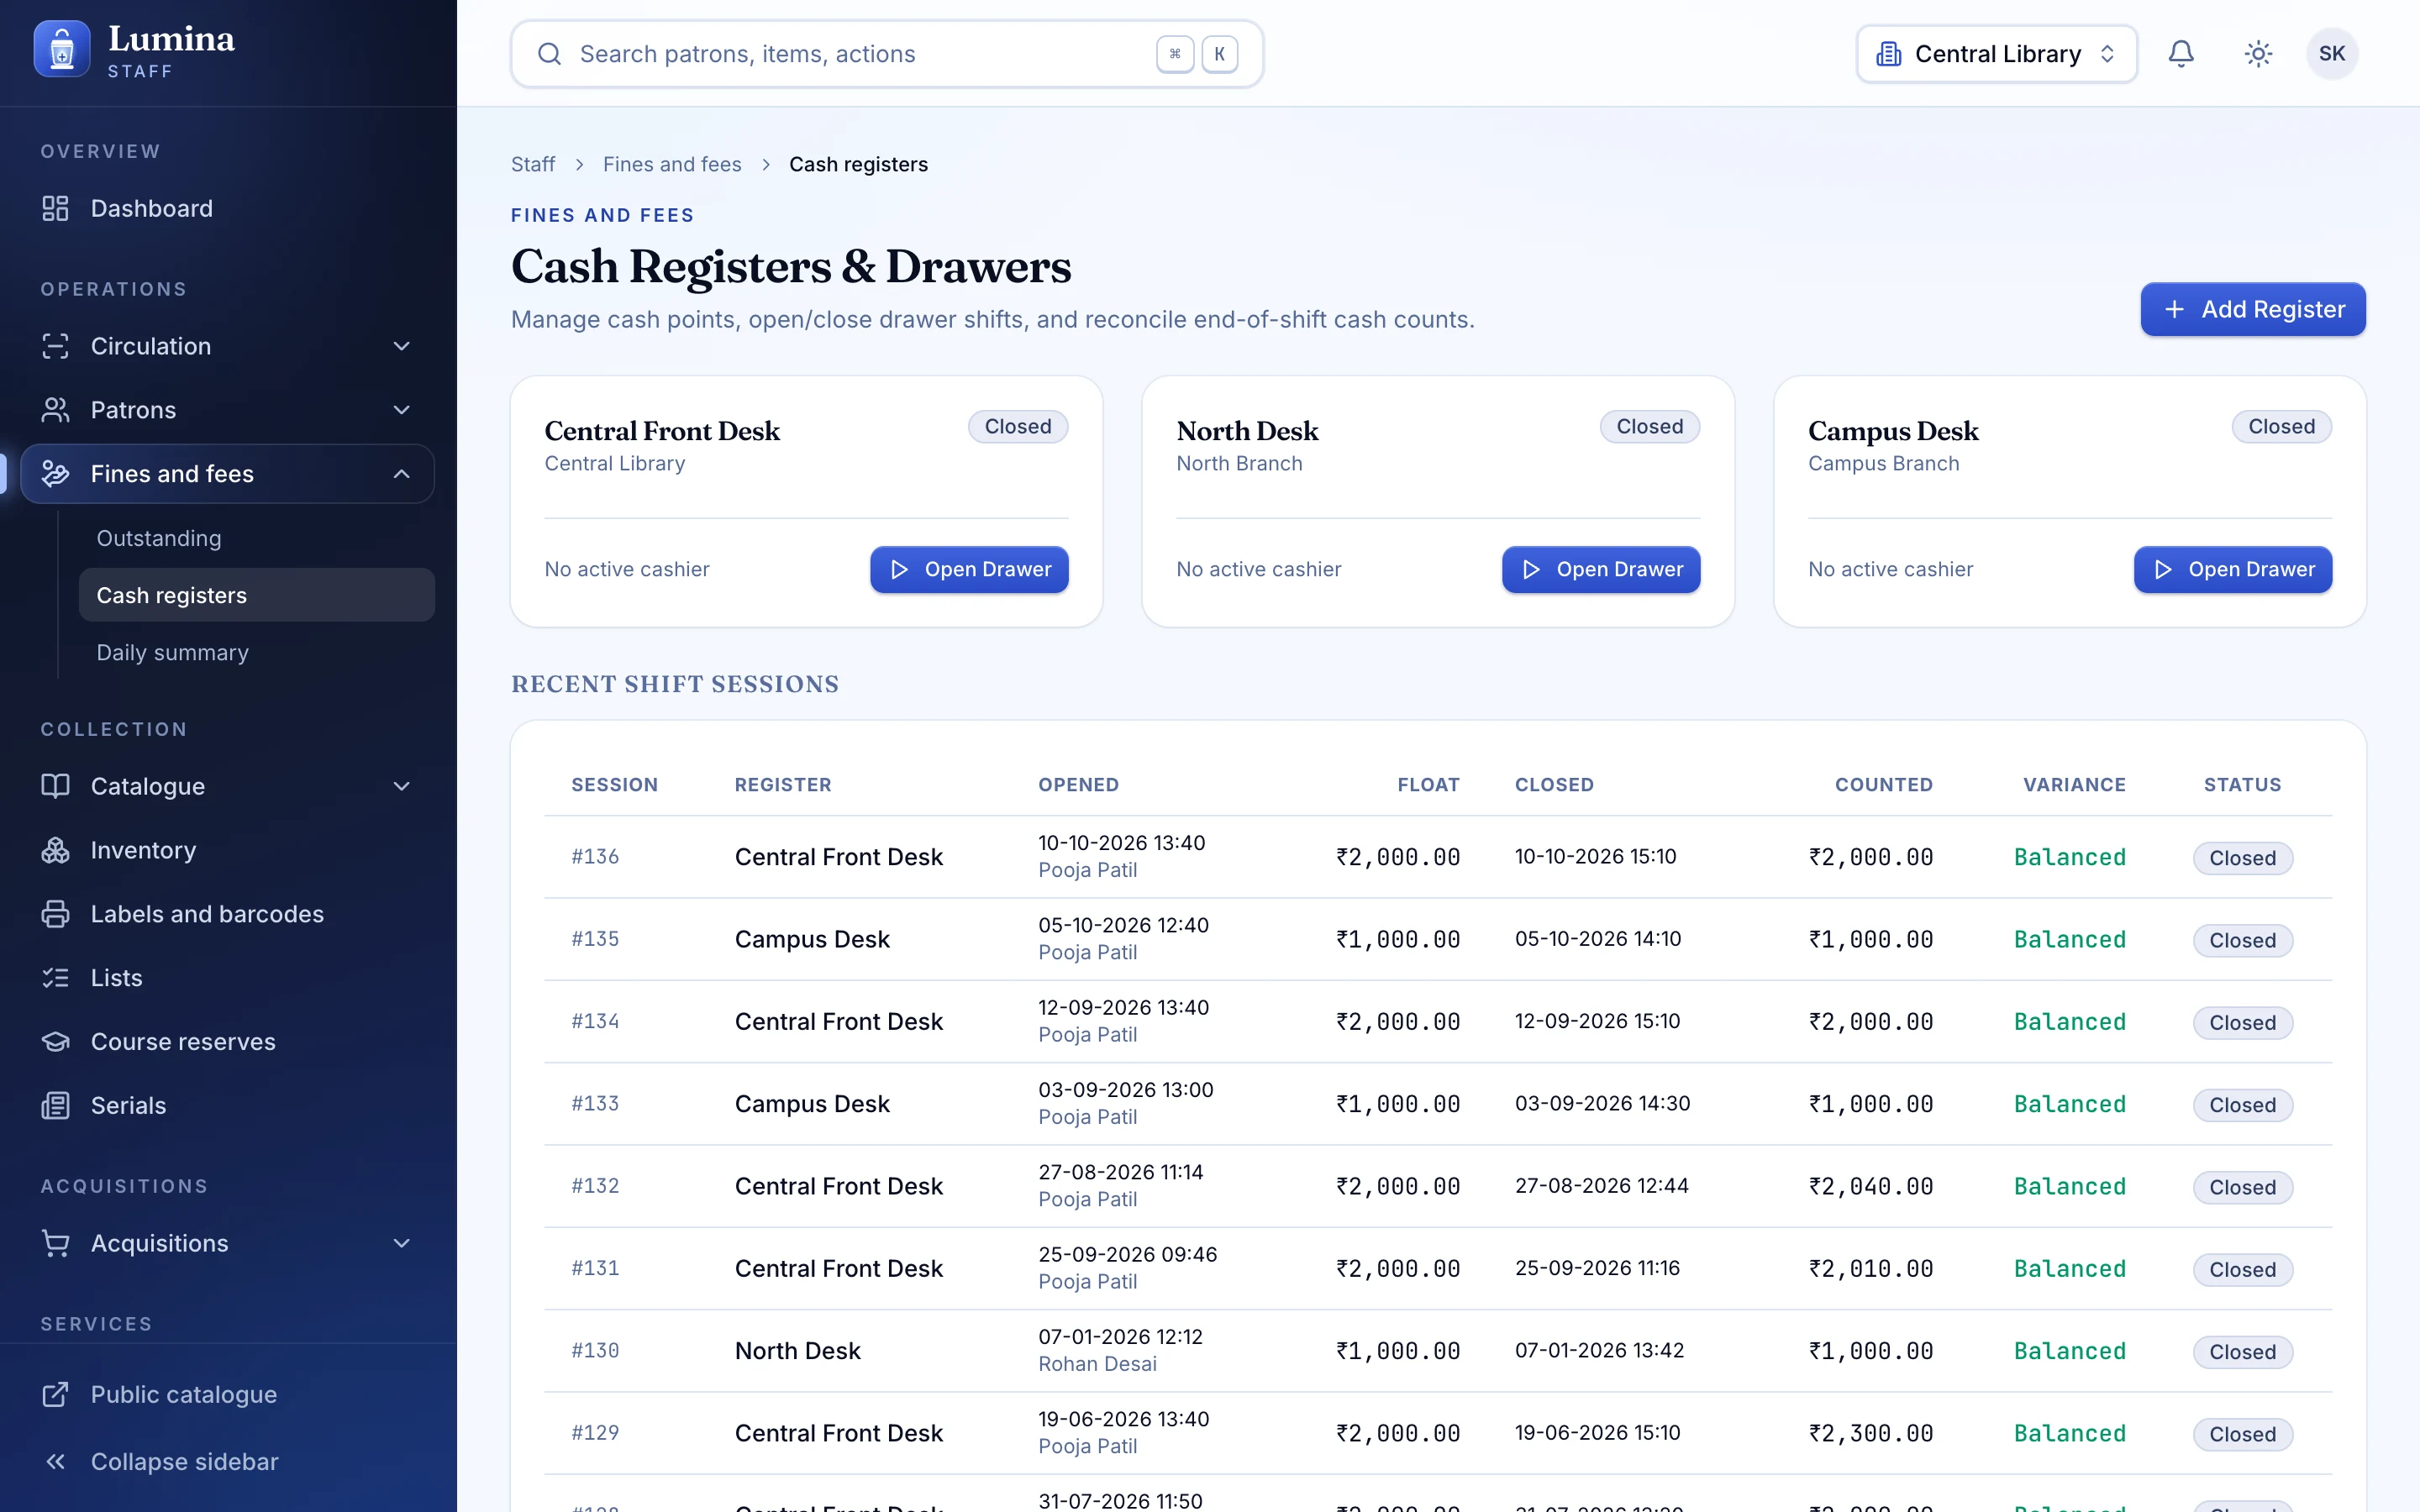2420x1512 pixels.
Task: Click the Lists checklist icon
Action: pyautogui.click(x=55, y=978)
